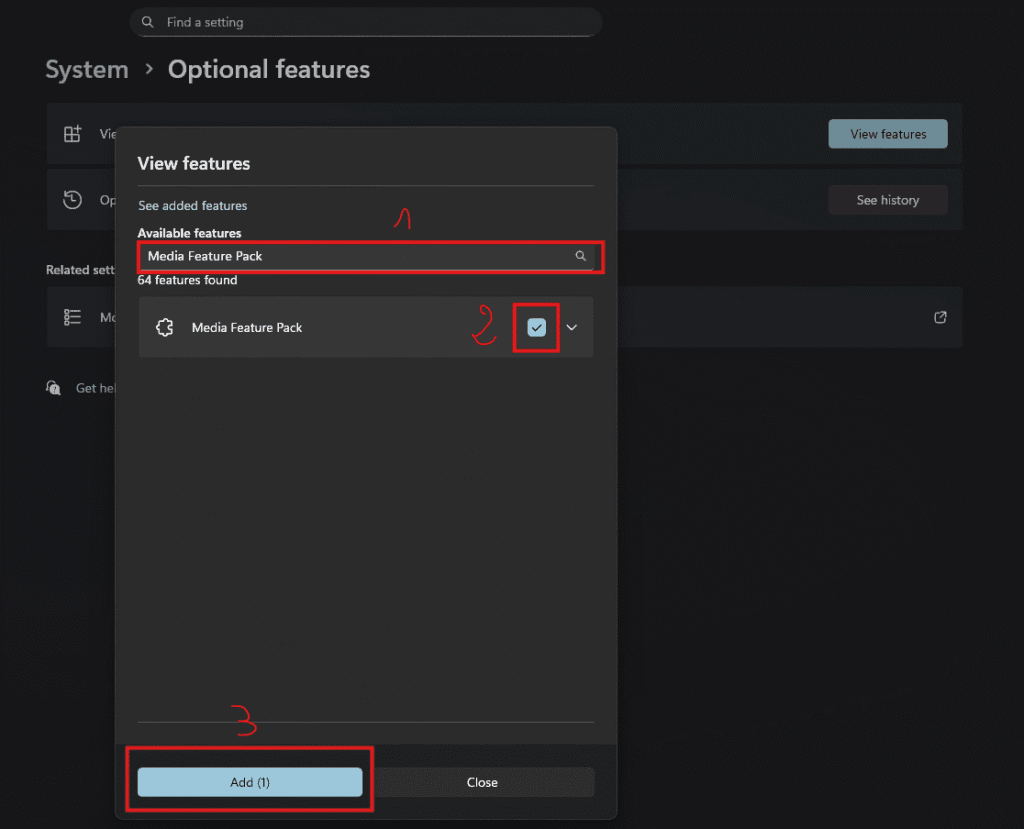Go back to System in breadcrumb
This screenshot has width=1024, height=829.
coord(87,70)
